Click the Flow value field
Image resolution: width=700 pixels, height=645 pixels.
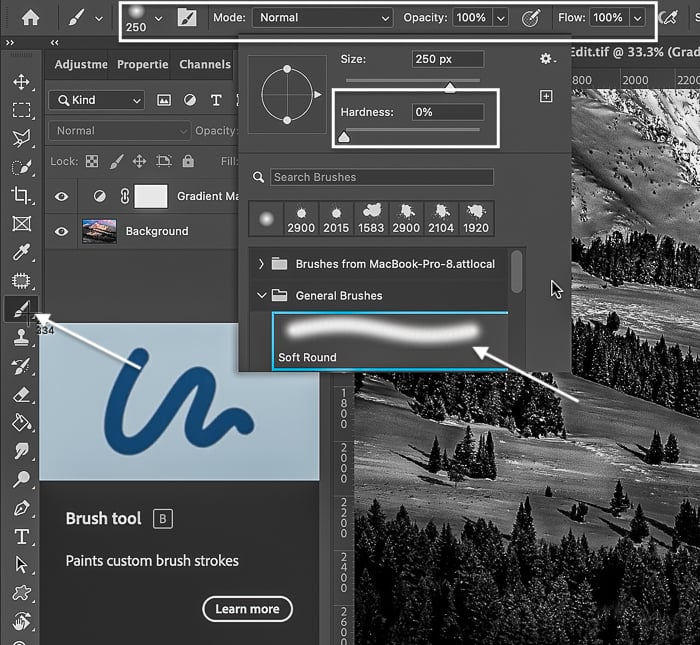(x=609, y=18)
